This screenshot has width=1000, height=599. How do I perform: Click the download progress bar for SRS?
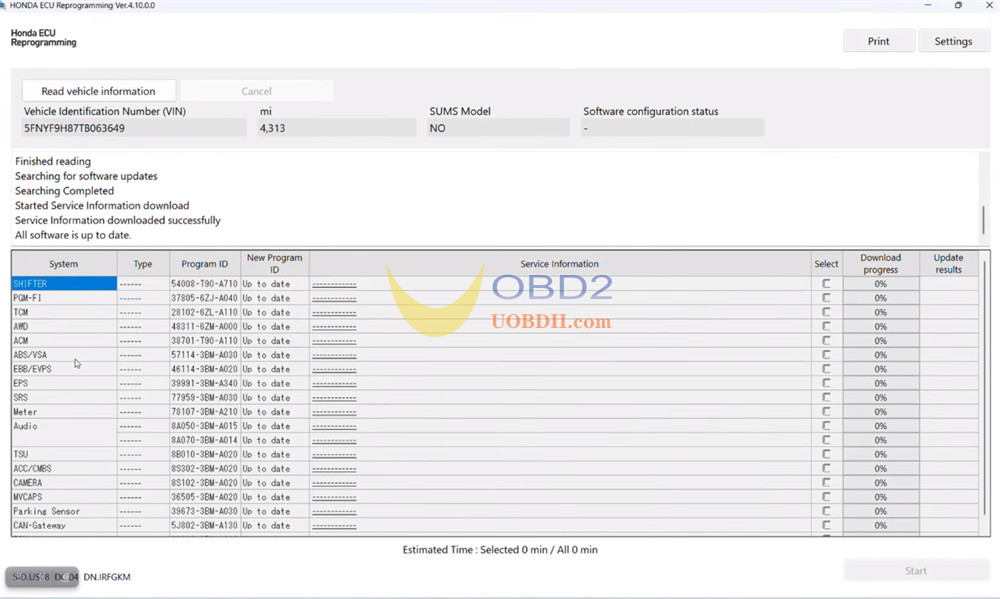(x=881, y=397)
